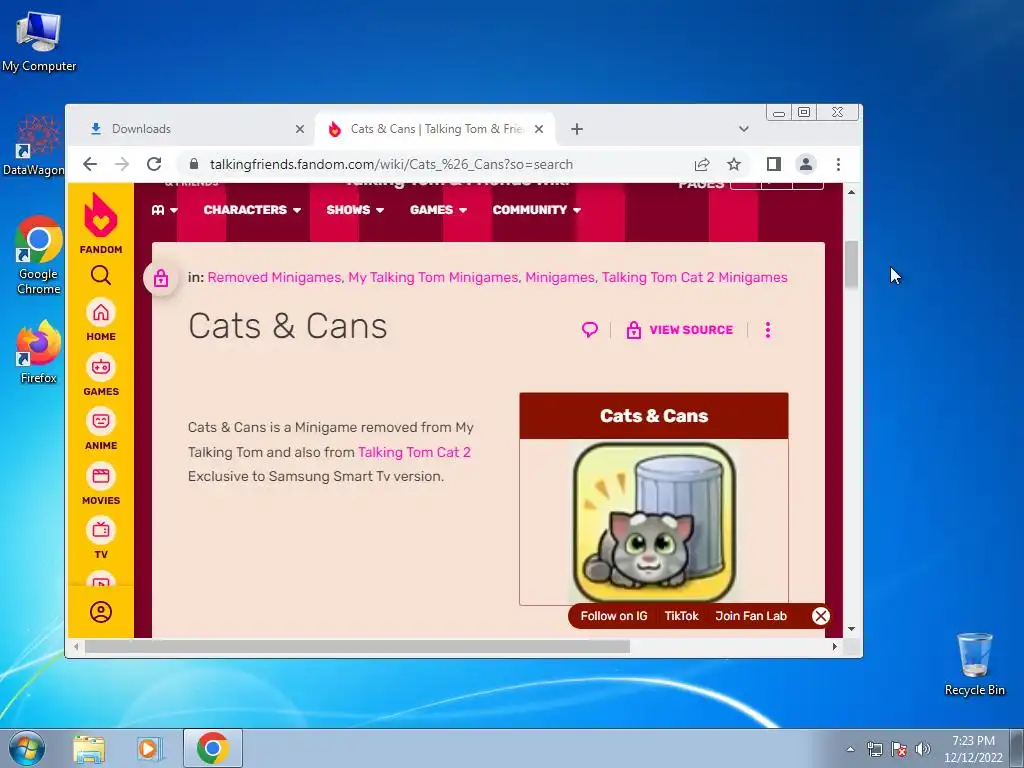The height and width of the screenshot is (768, 1024).
Task: Launch Firefox from the desktop
Action: tap(39, 352)
